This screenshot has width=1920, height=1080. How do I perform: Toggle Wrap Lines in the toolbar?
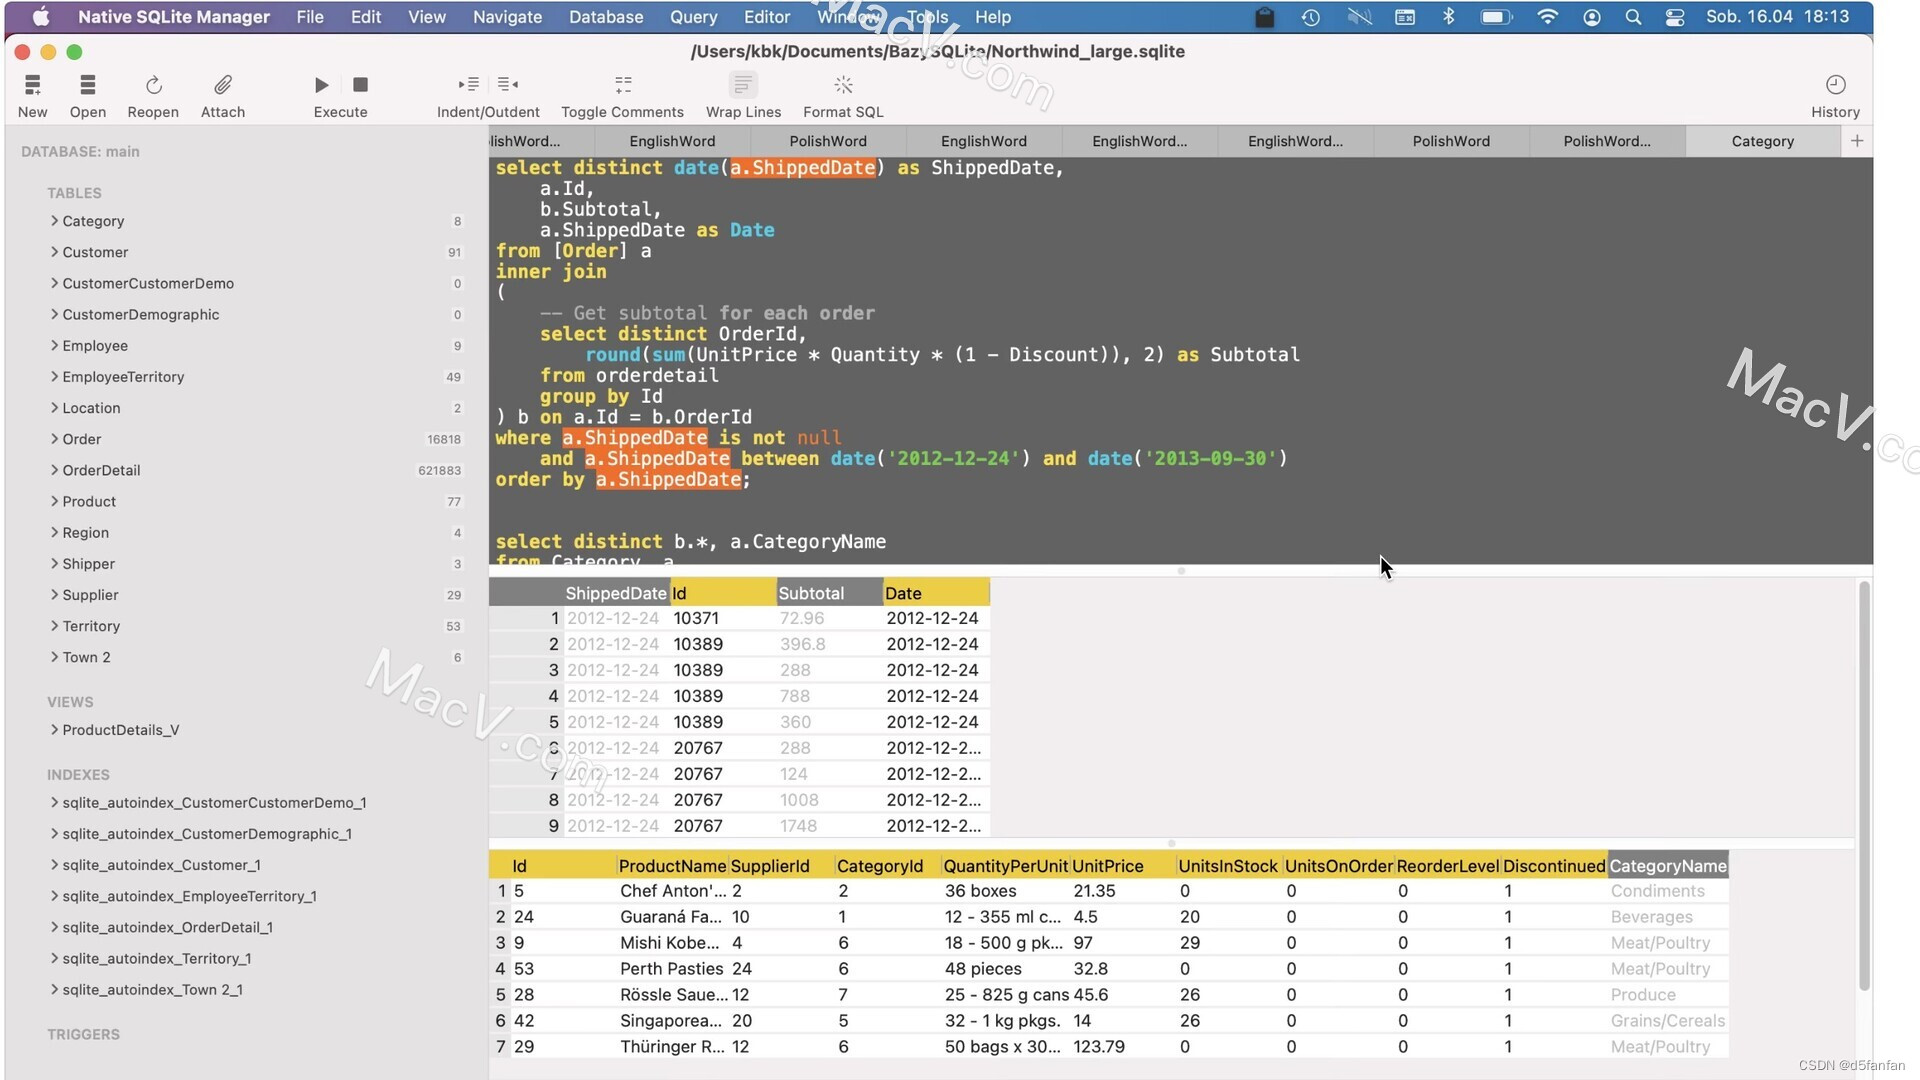743,85
